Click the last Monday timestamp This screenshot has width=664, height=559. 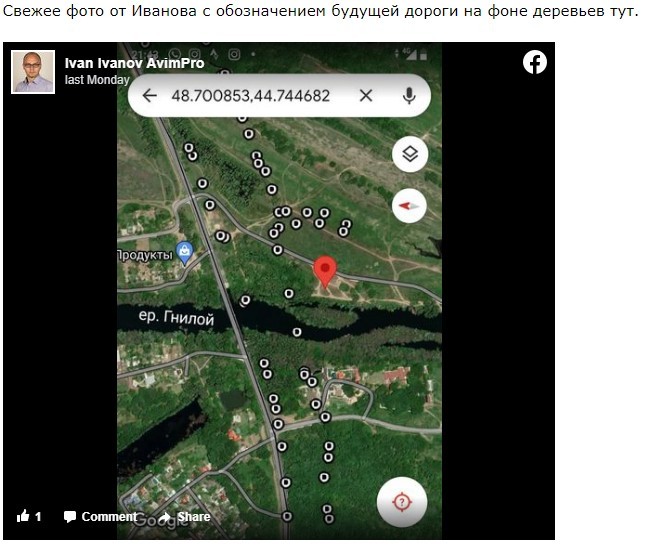[97, 80]
